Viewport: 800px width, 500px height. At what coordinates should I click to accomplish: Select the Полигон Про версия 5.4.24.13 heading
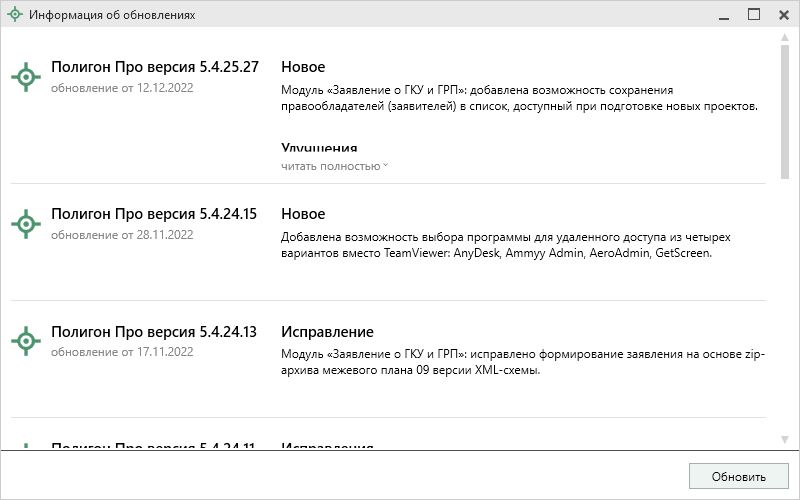[x=155, y=331]
